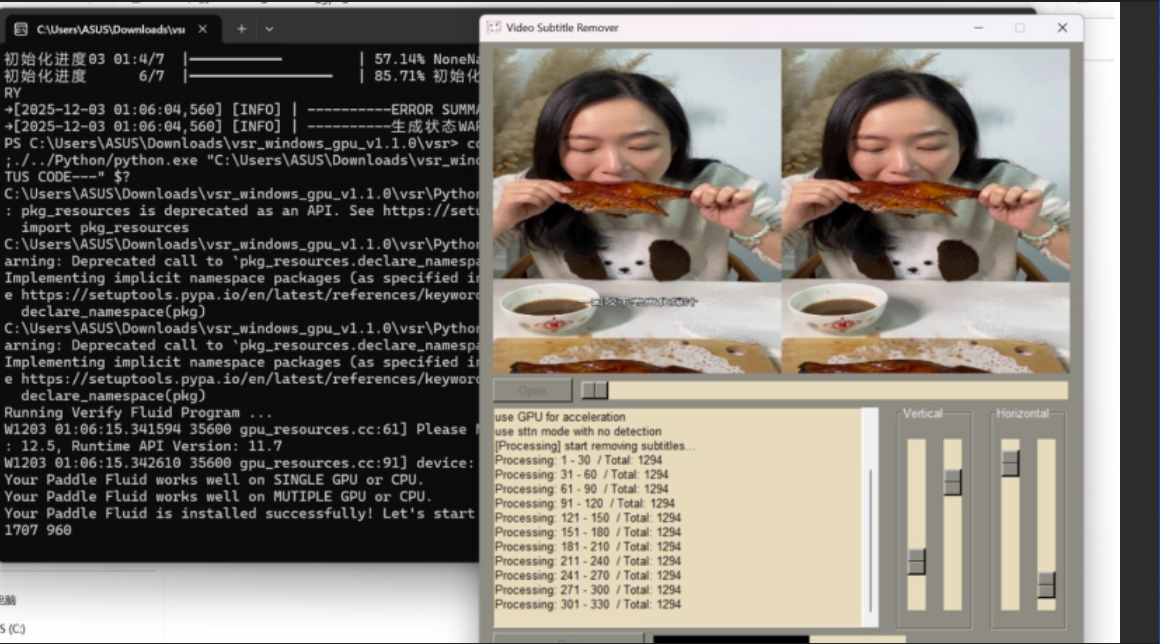Click the video timeline slider handle
Screen dimensions: 1160x644
coord(595,390)
